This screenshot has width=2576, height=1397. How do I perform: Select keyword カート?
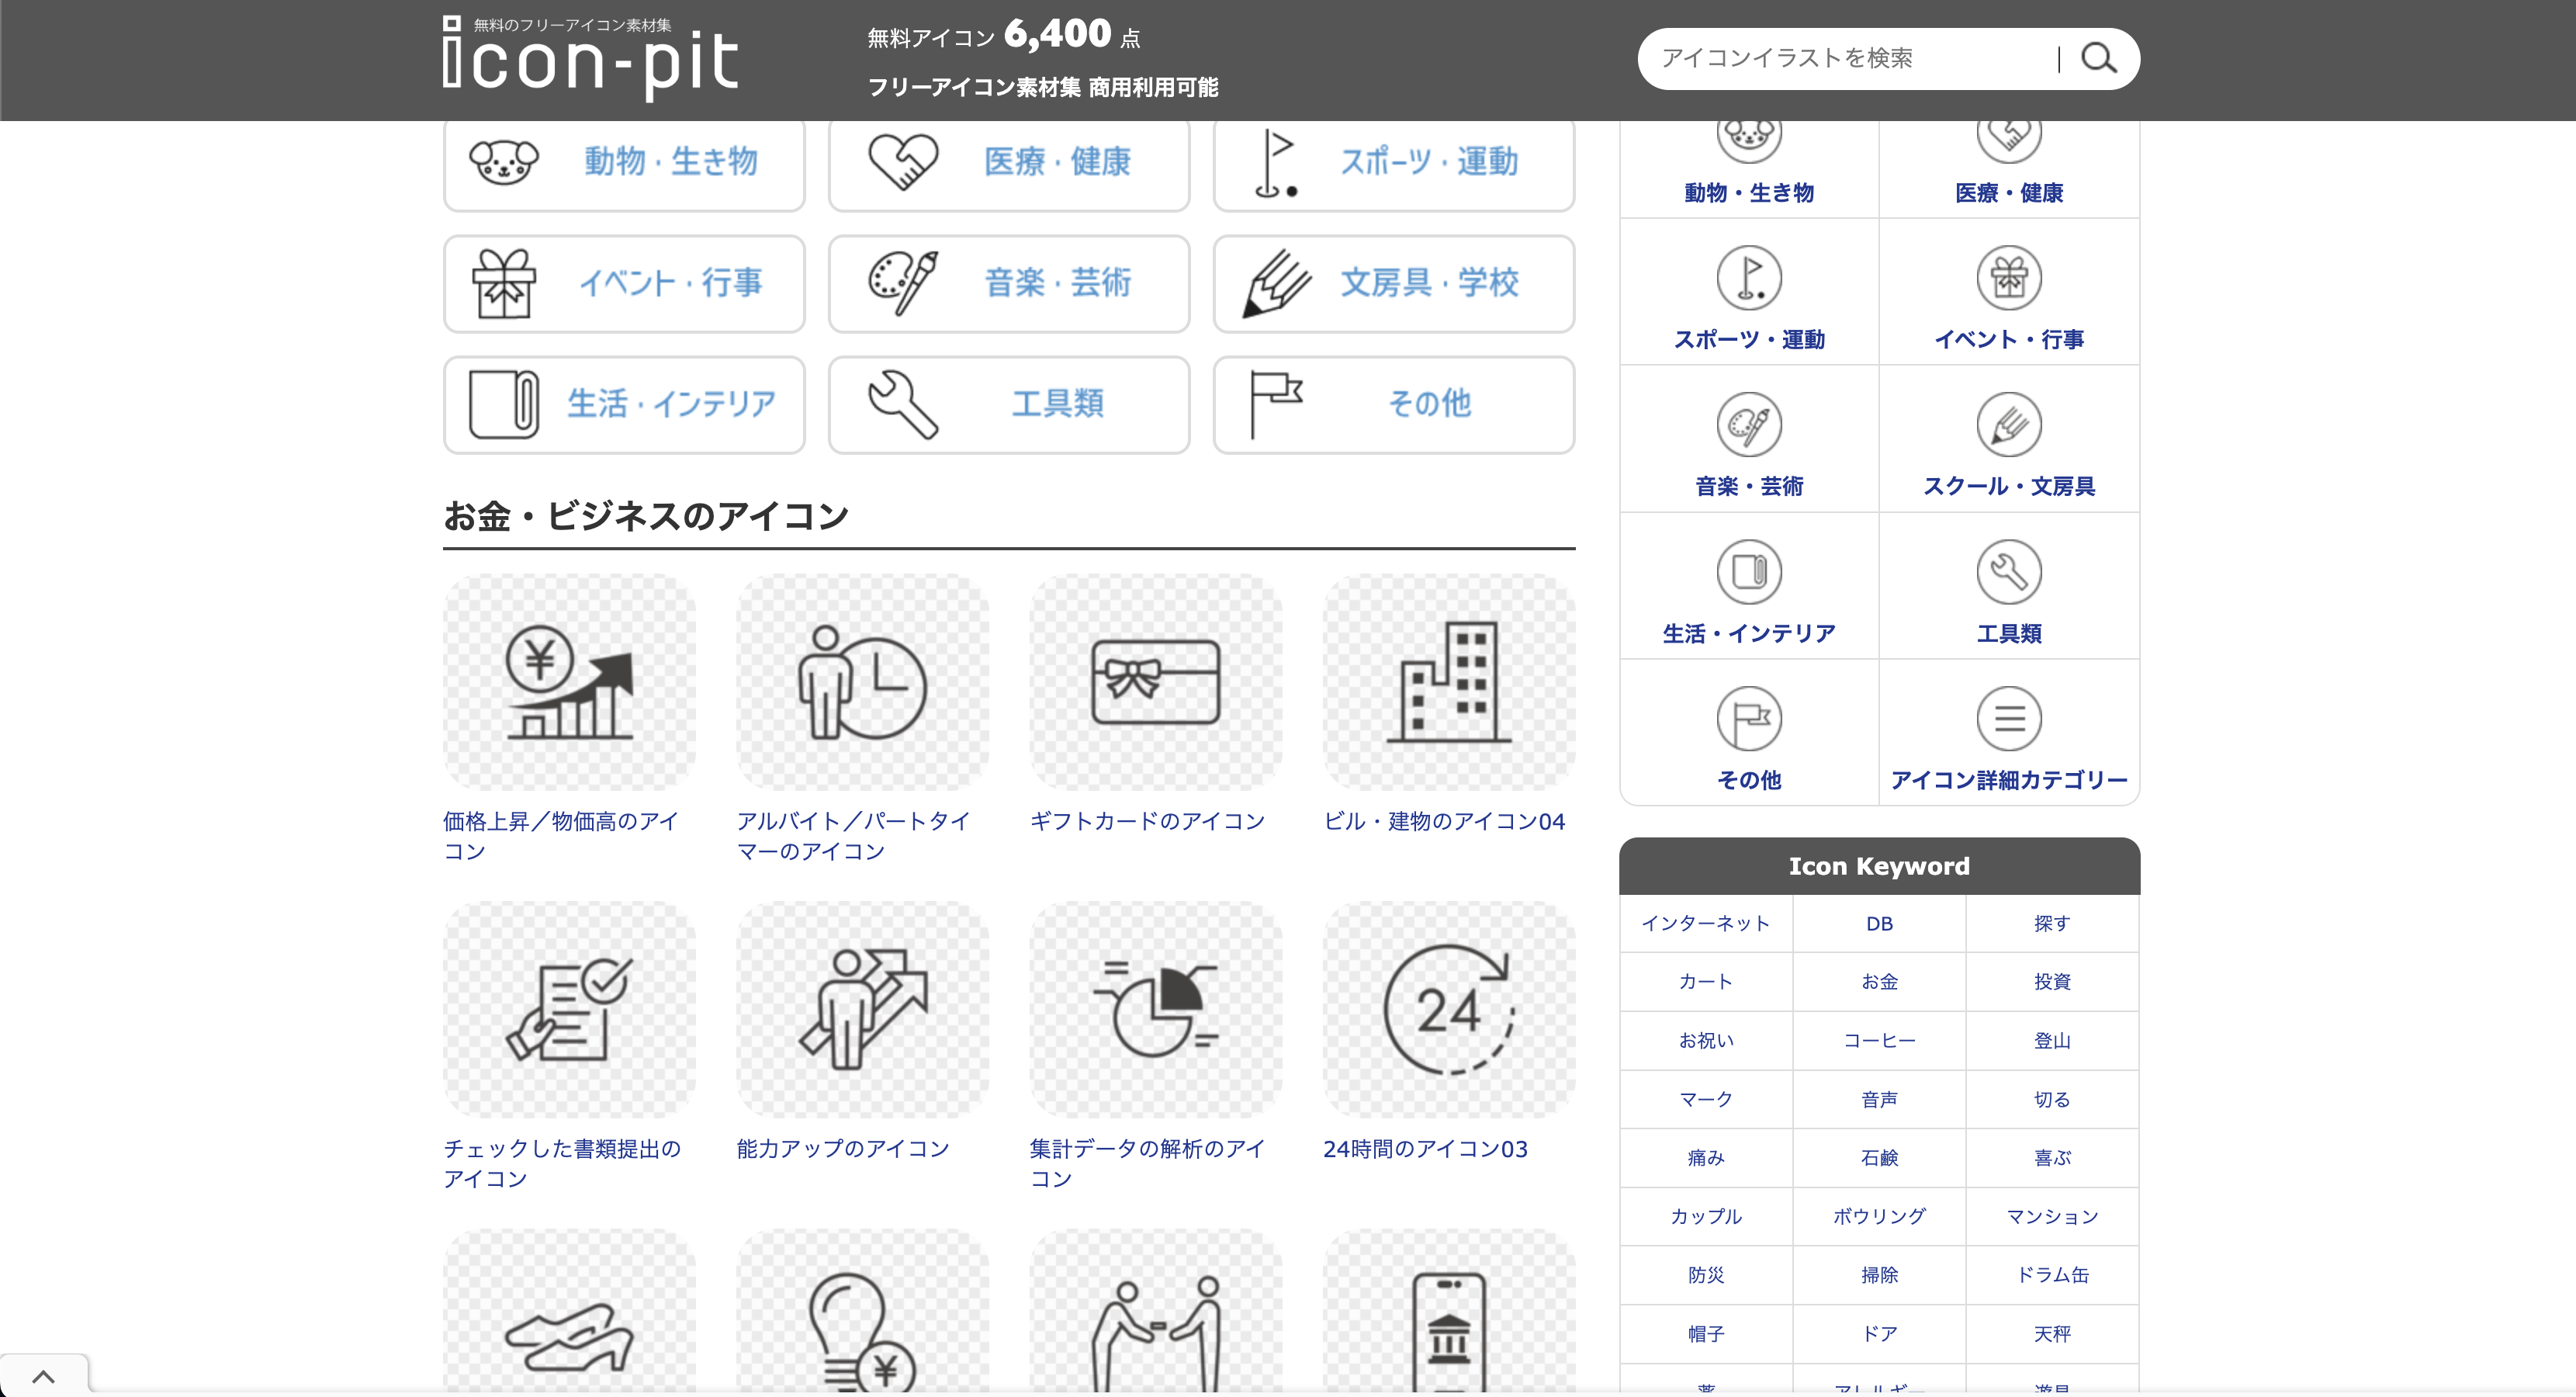pyautogui.click(x=1706, y=981)
